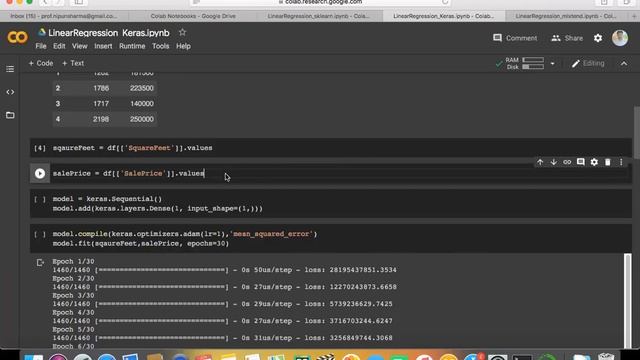Move the selected cell down

(553, 162)
